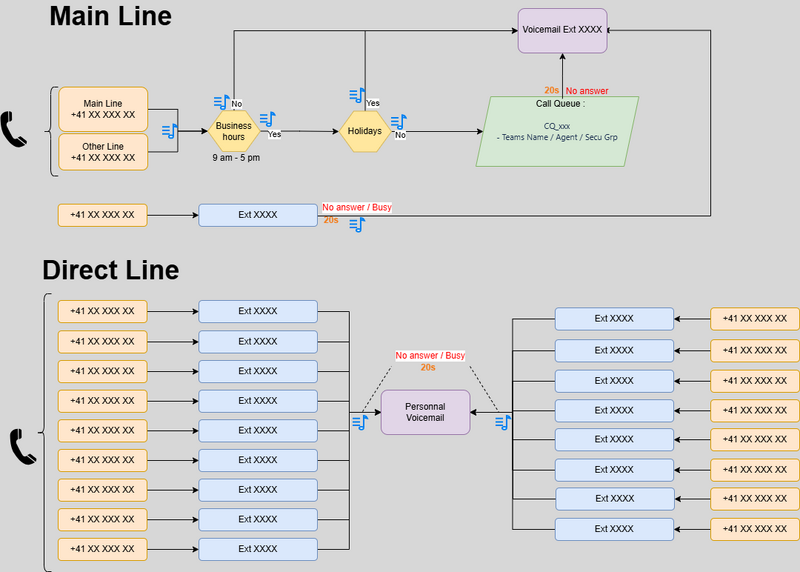The width and height of the screenshot is (800, 572).
Task: Click '- Teams Name / Agent / Secu Grp' text
Action: click(x=557, y=137)
